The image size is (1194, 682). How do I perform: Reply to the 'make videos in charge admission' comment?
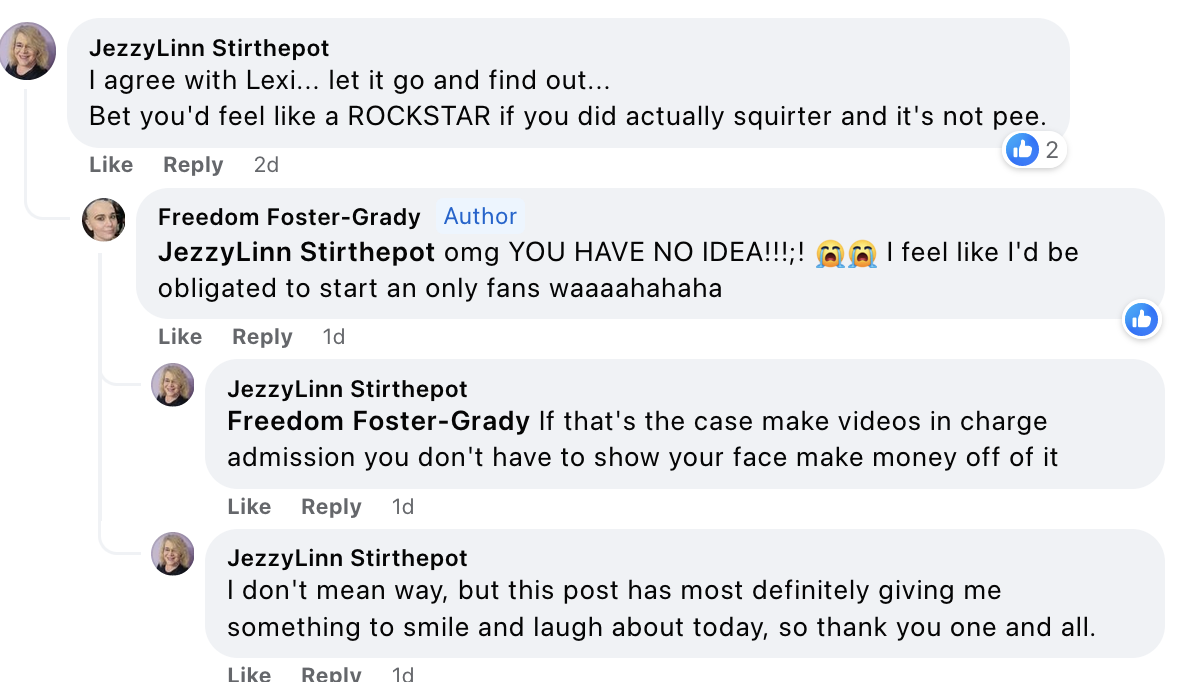331,506
